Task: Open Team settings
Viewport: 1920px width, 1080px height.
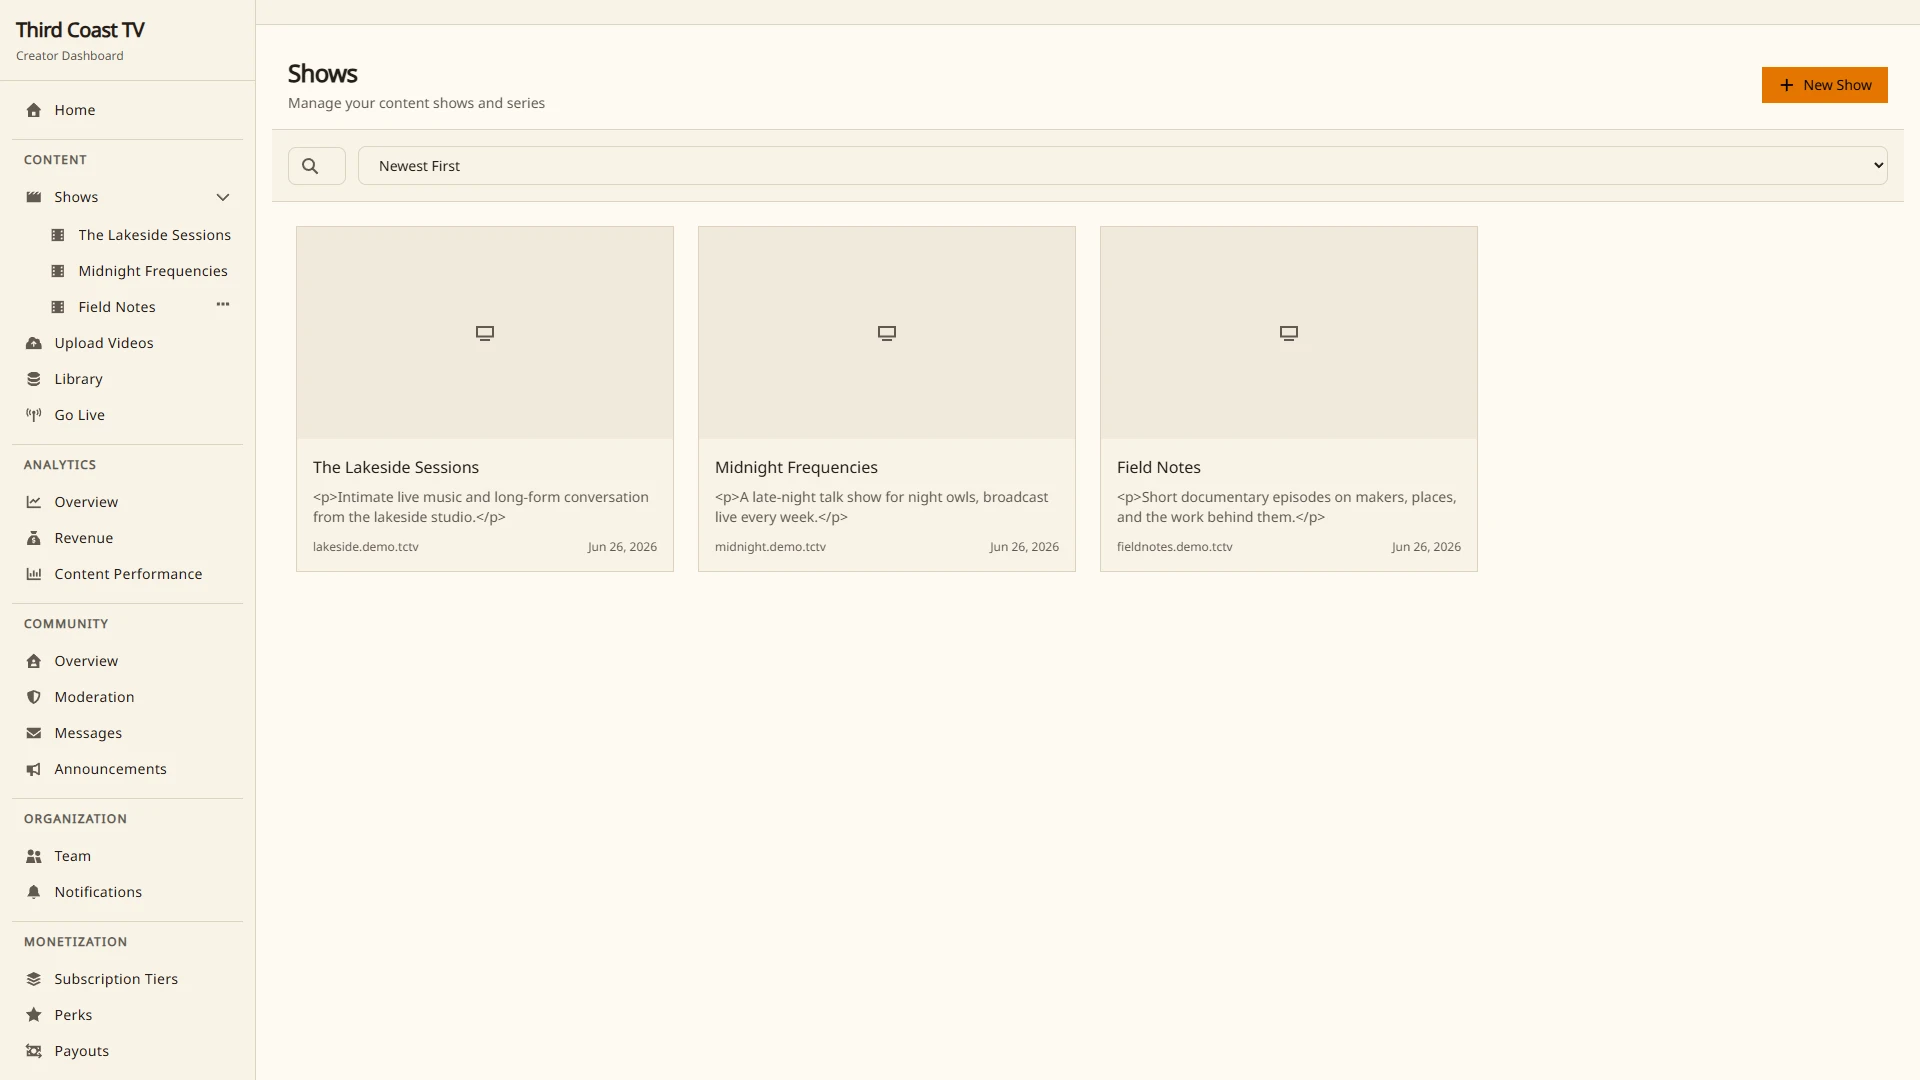Action: [127, 856]
